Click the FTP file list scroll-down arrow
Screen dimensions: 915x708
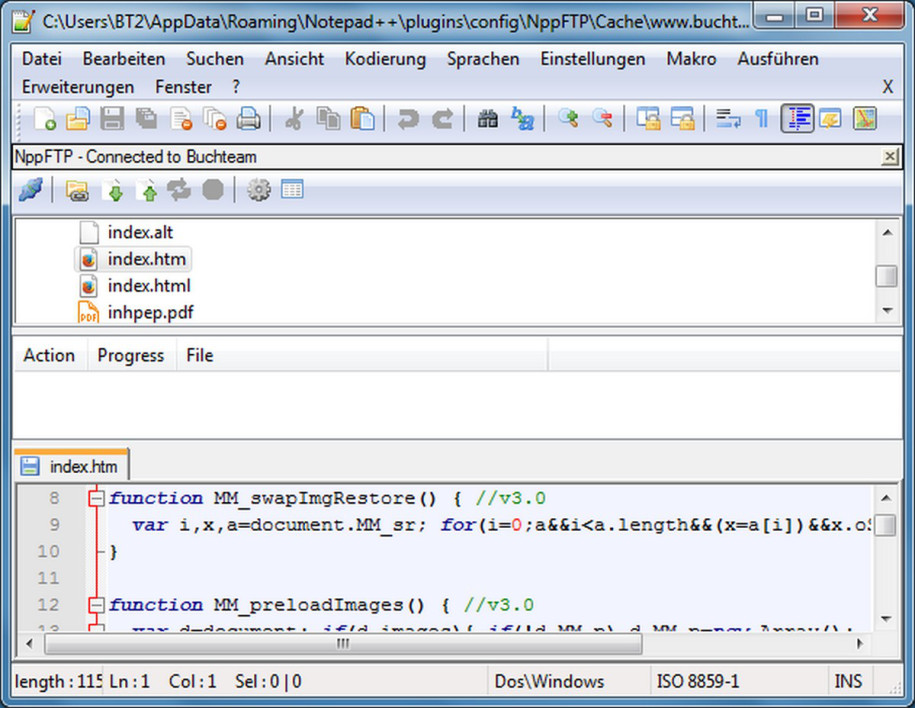coord(887,311)
